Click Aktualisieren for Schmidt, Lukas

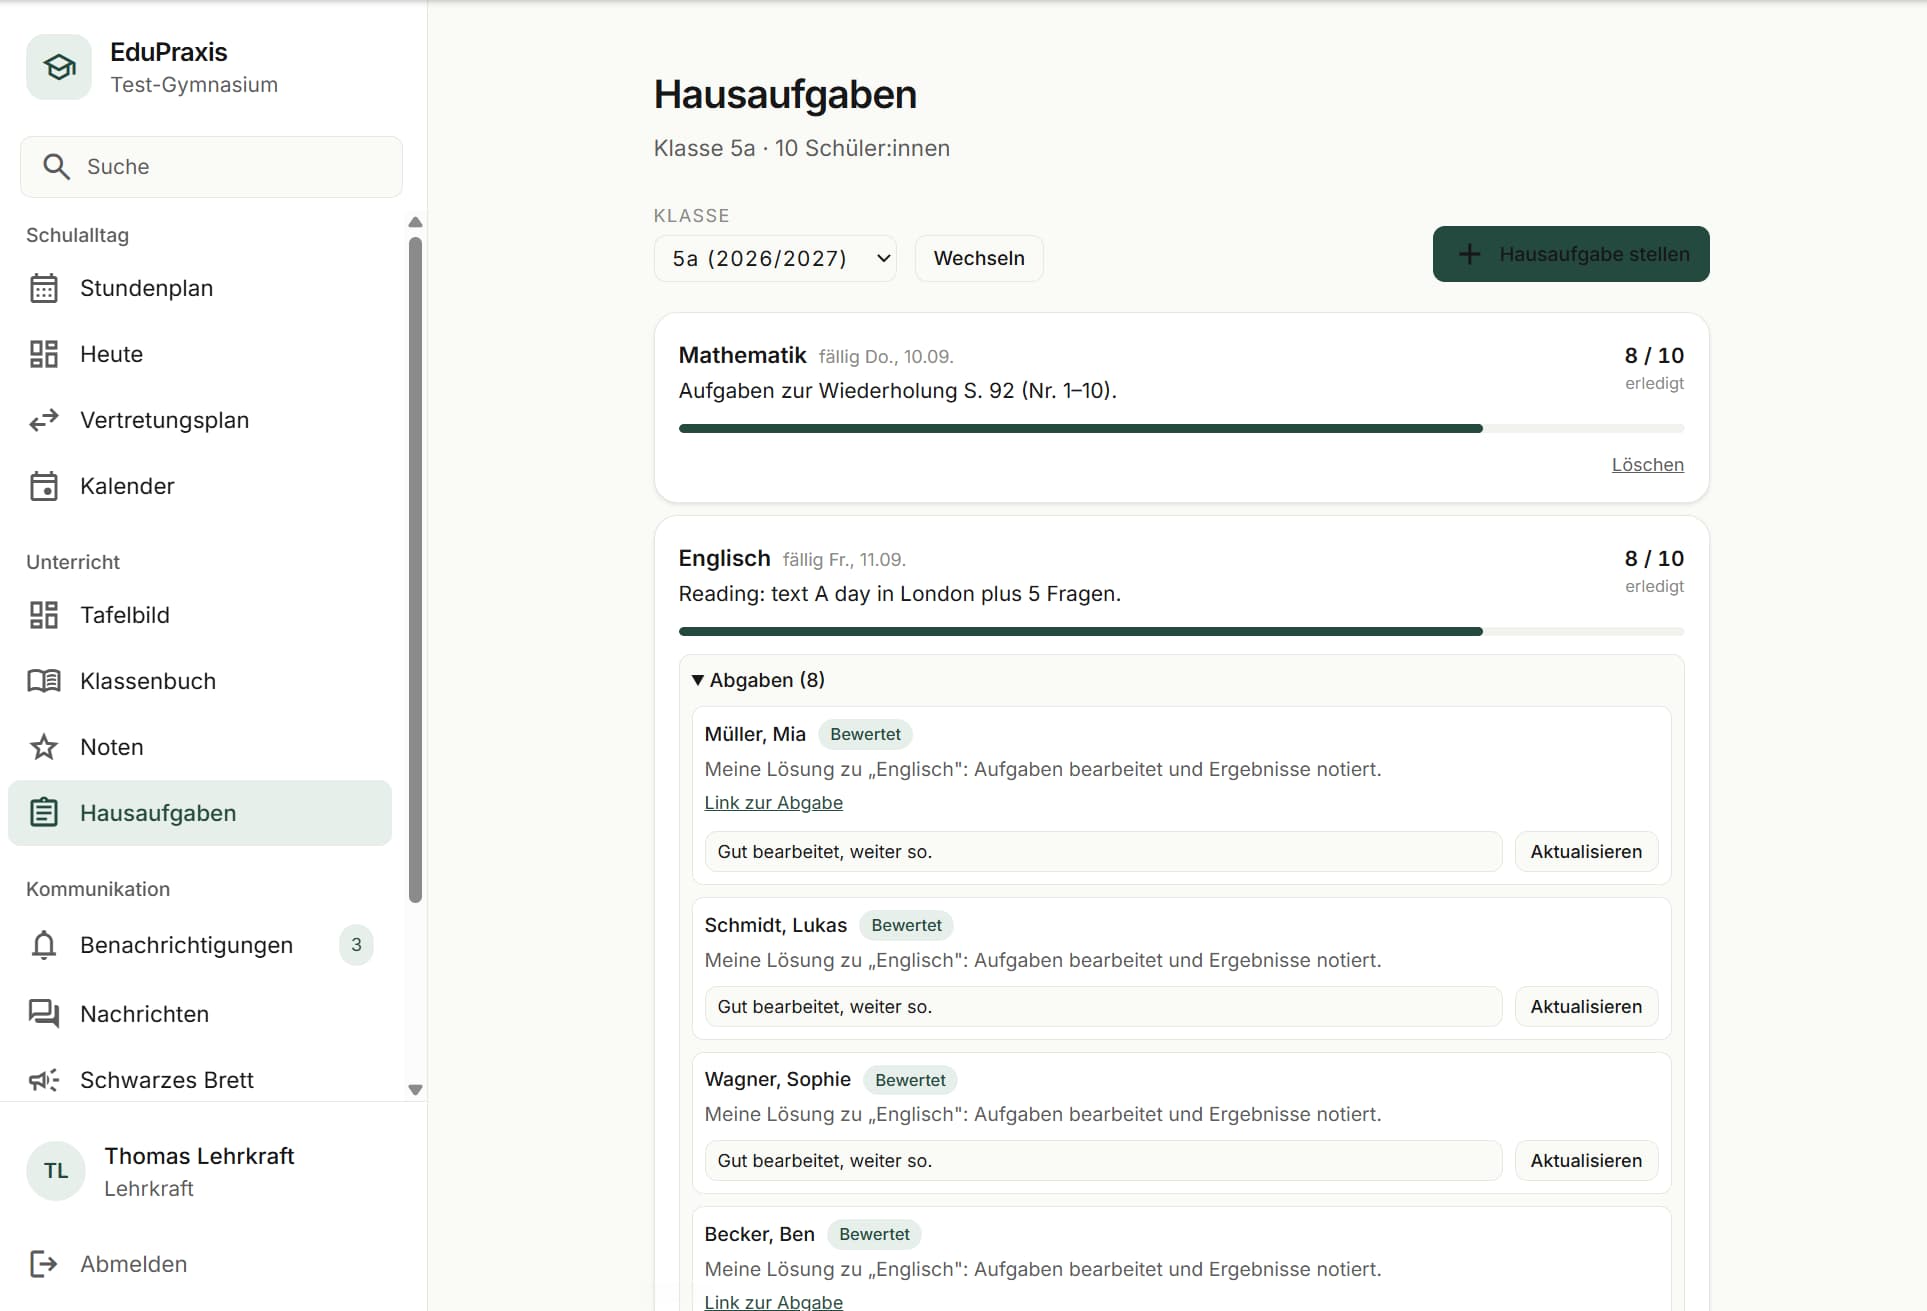click(1586, 1007)
